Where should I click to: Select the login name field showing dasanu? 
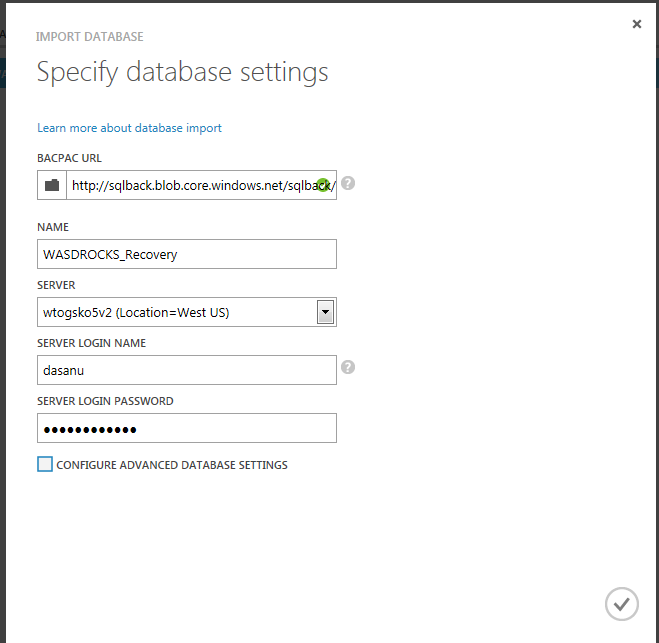point(186,370)
